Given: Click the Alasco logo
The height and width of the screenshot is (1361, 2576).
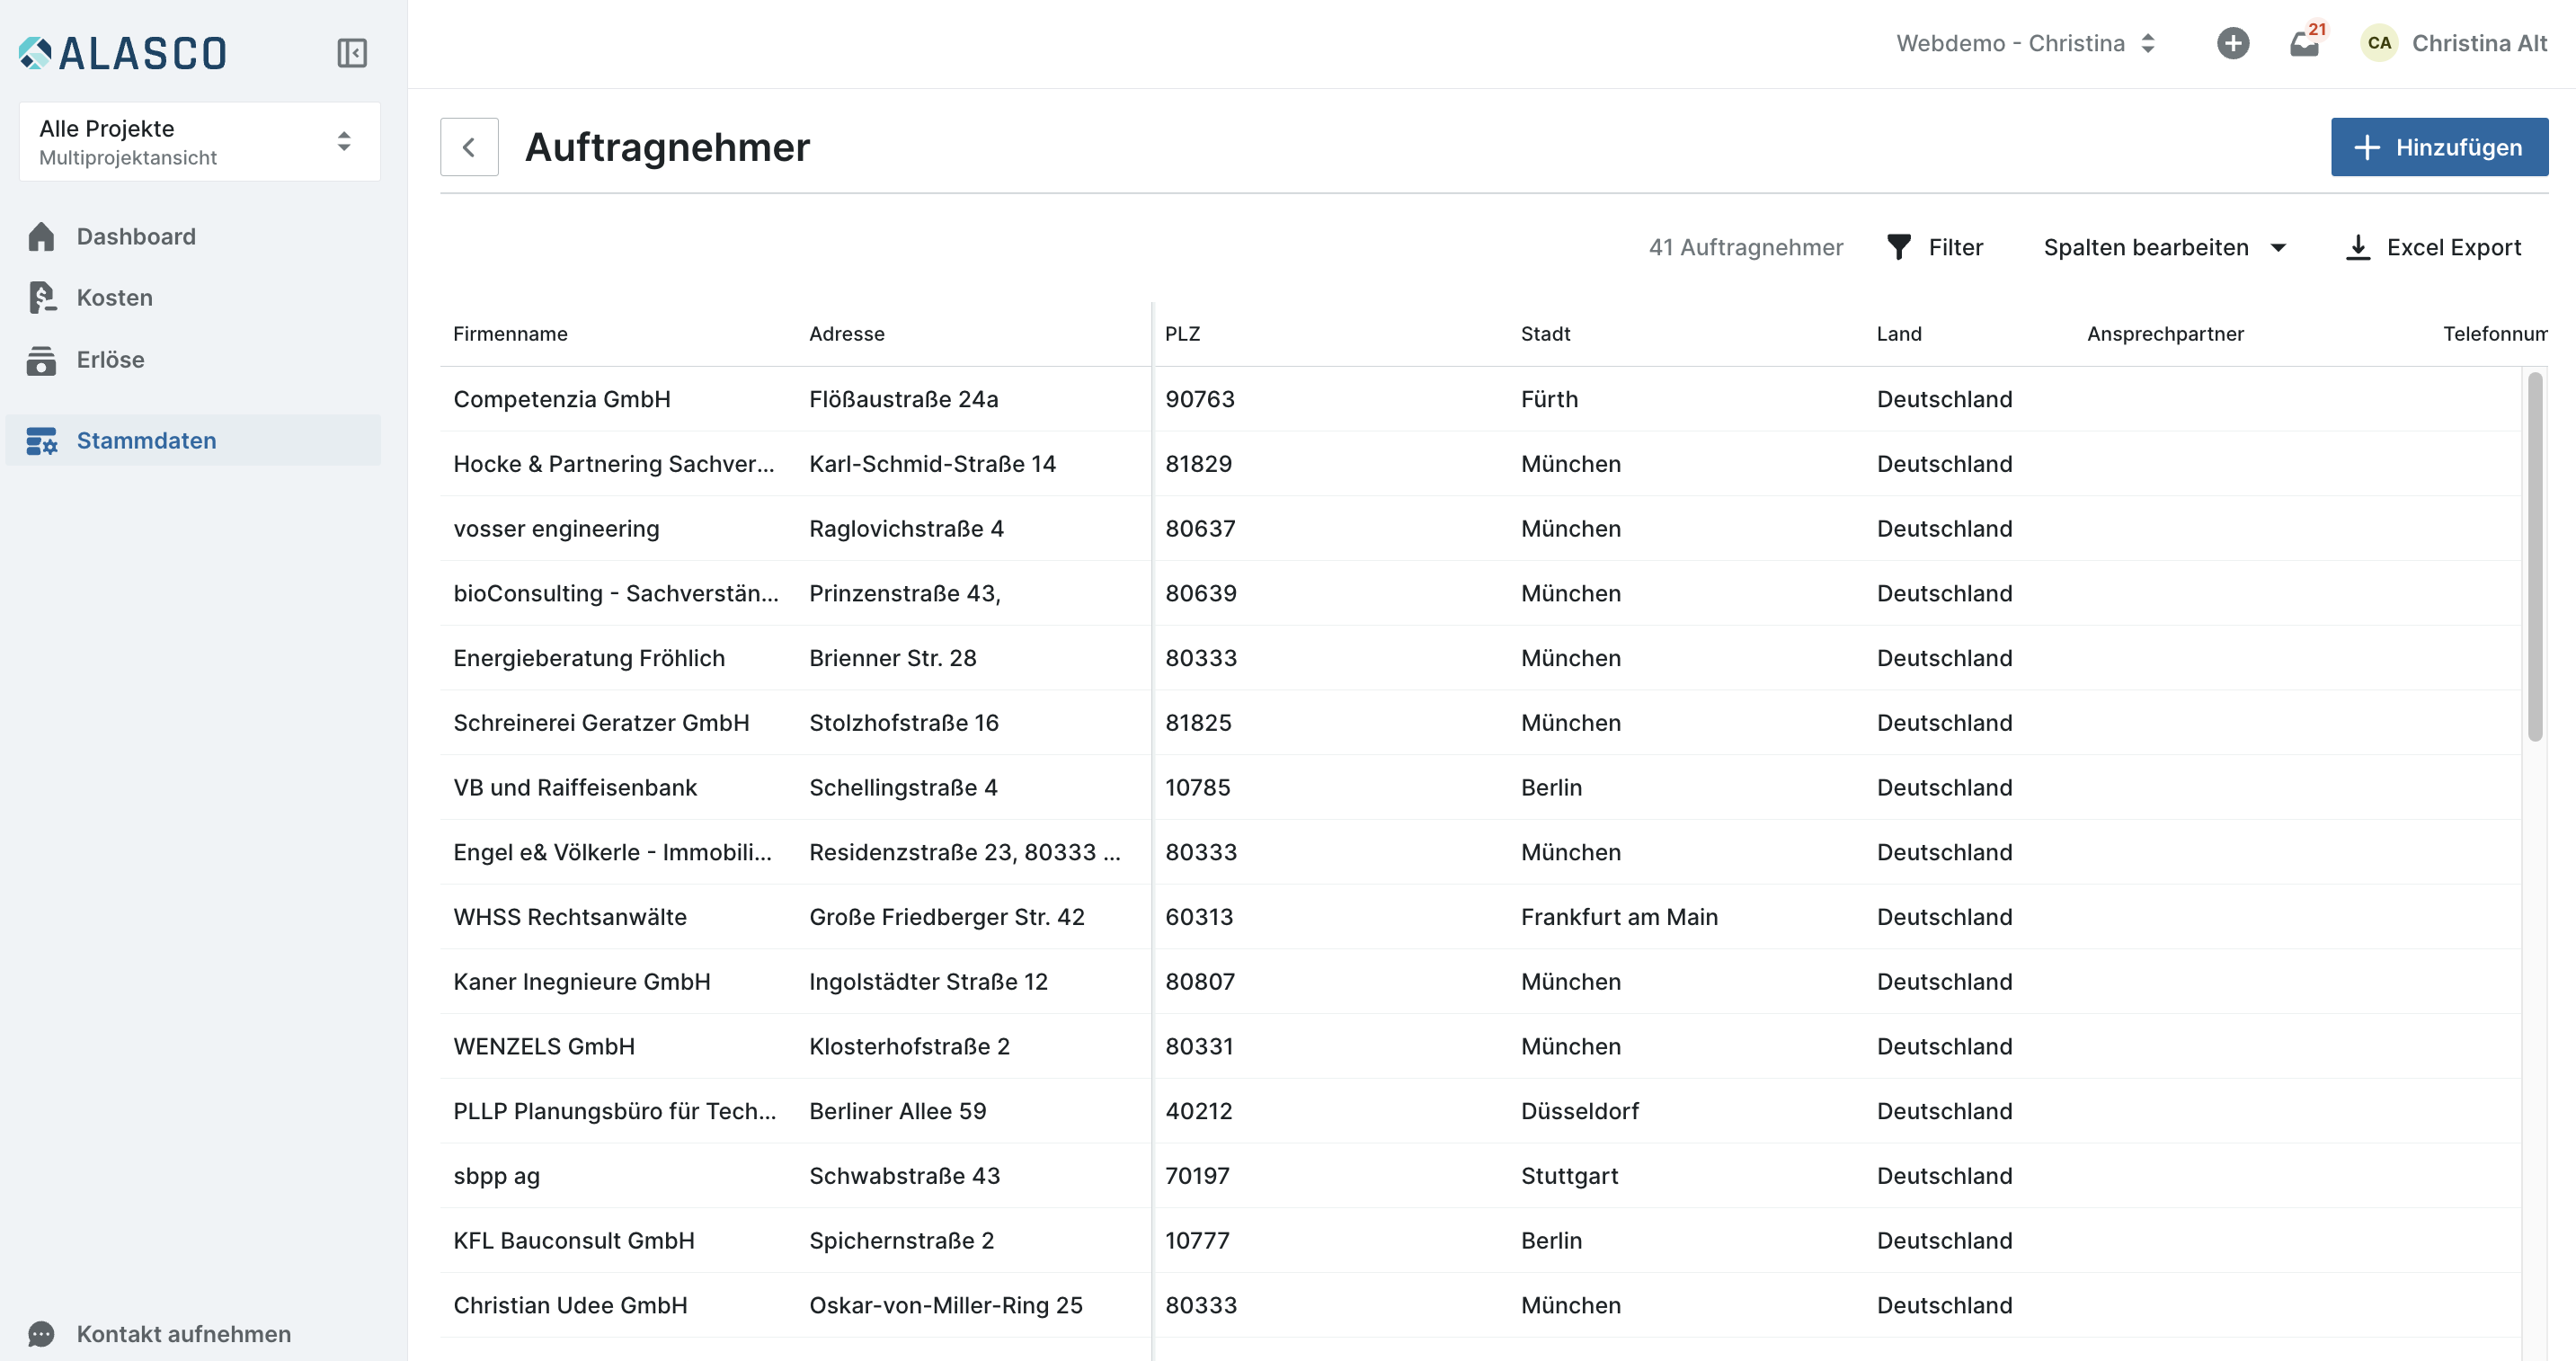Looking at the screenshot, I should tap(123, 53).
